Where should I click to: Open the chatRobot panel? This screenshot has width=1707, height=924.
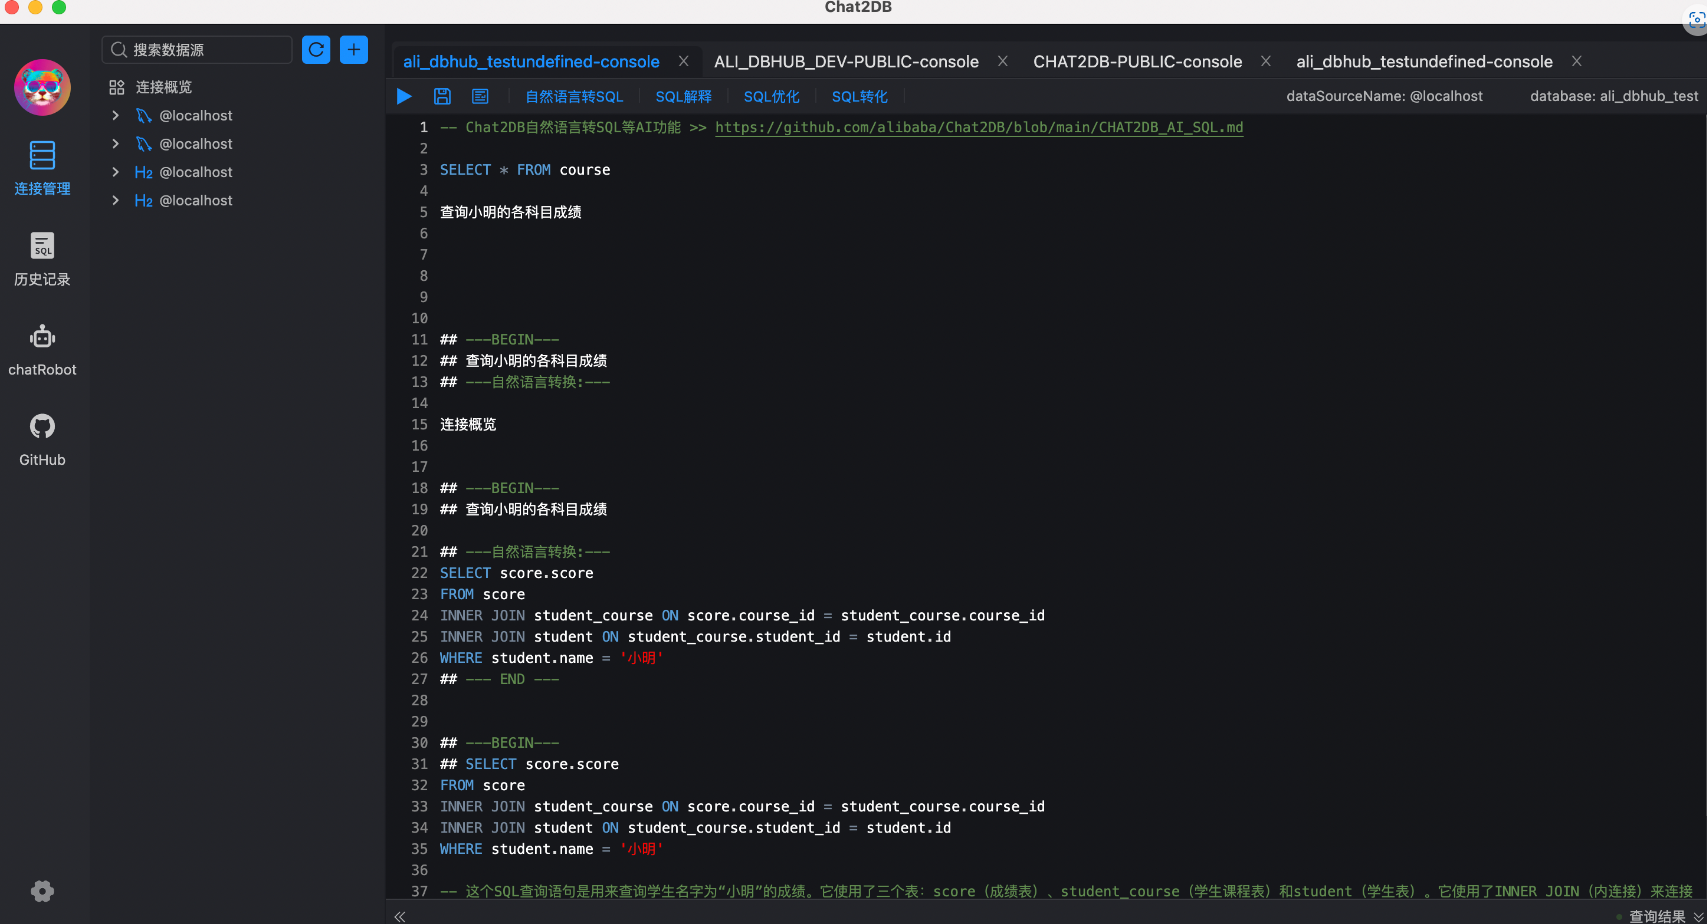[x=42, y=350]
